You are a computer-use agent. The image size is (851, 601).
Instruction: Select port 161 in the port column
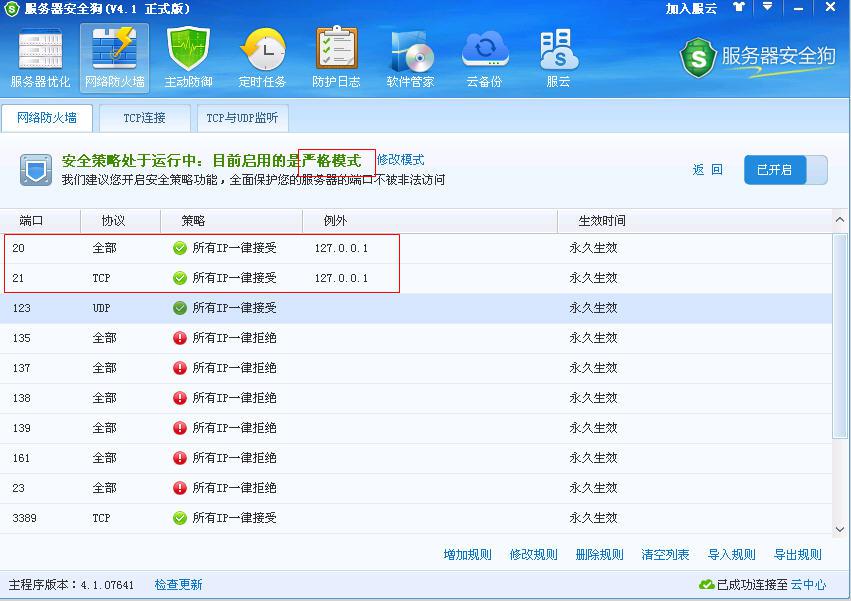click(x=22, y=458)
